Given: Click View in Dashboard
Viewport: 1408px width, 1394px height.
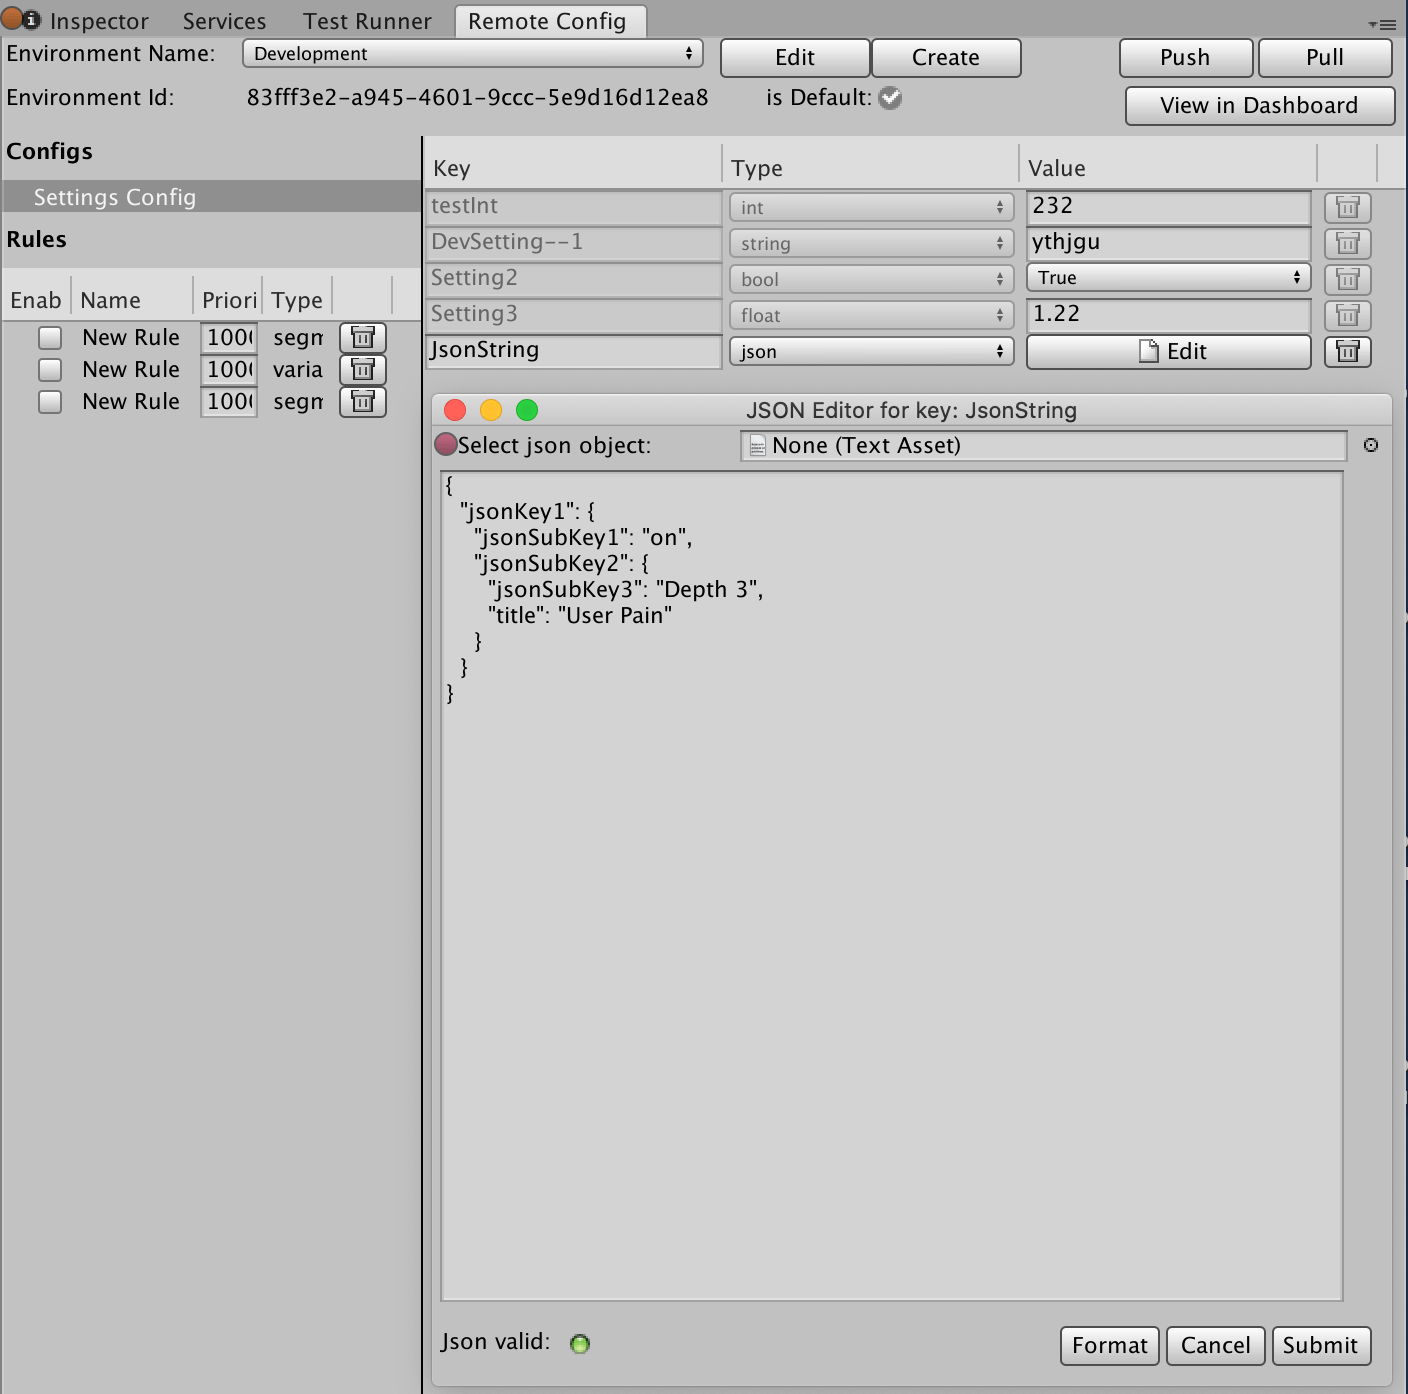Looking at the screenshot, I should (x=1259, y=105).
